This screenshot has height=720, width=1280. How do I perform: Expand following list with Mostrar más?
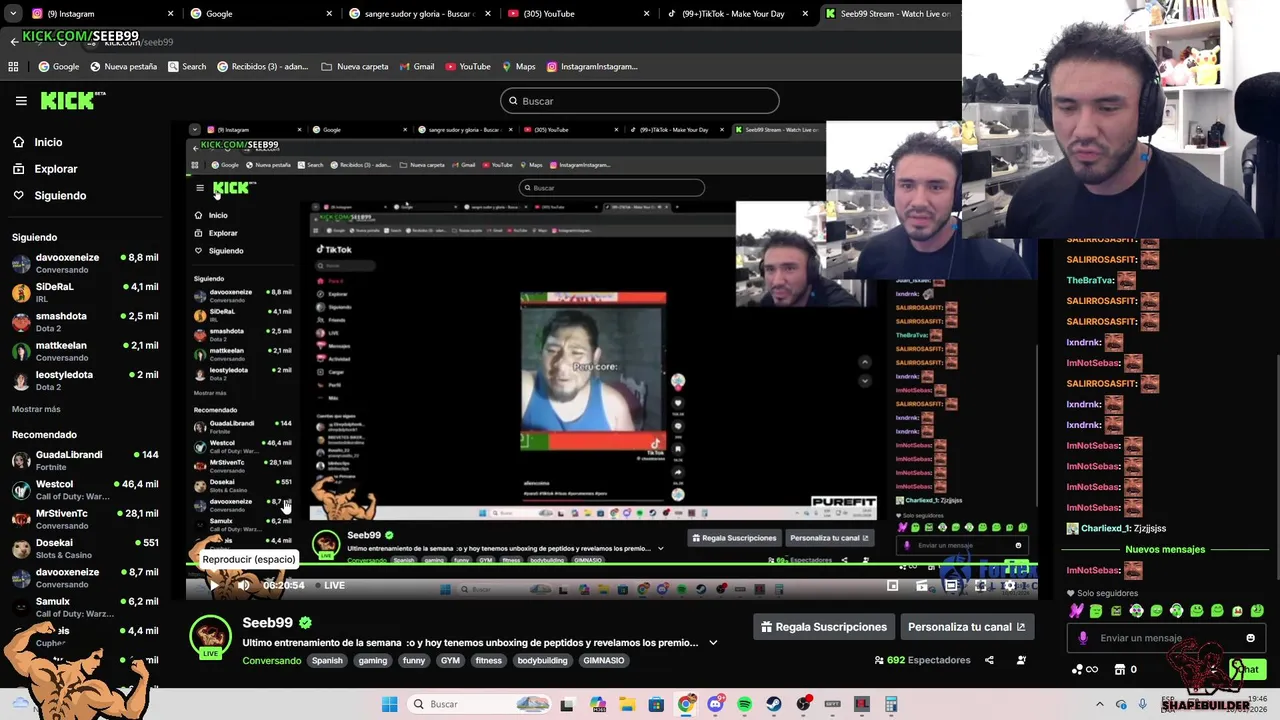point(36,409)
